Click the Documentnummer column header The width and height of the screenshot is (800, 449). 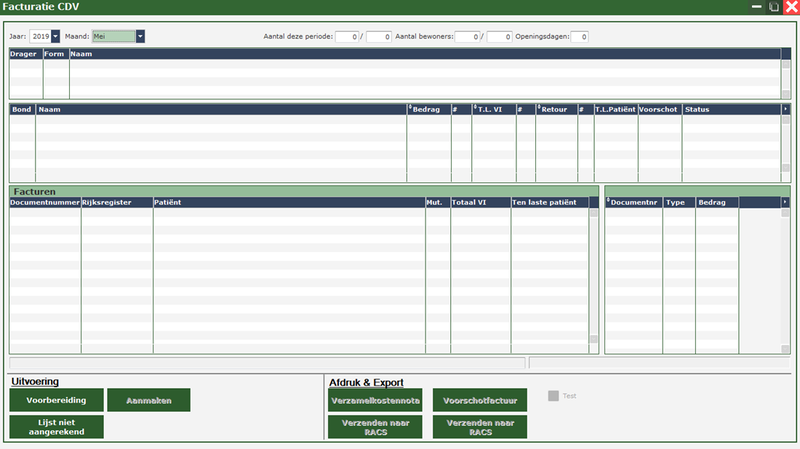[x=45, y=202]
